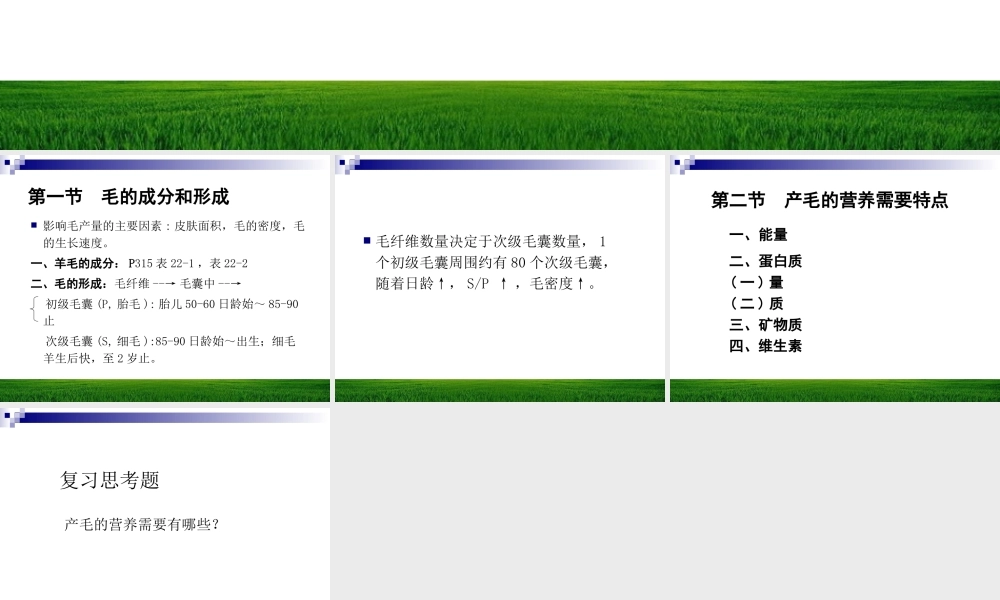Click the outline item 三、矿物质
The image size is (1000, 600).
click(765, 325)
